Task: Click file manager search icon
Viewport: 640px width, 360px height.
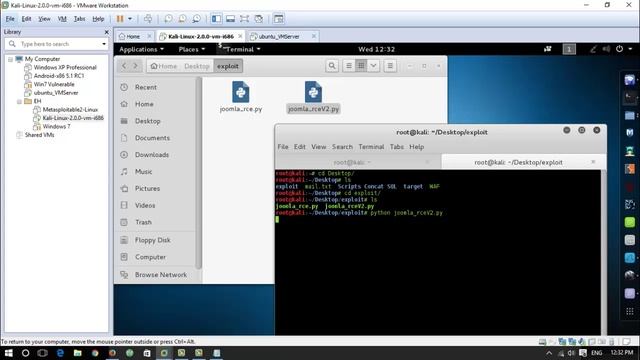Action: coord(332,66)
